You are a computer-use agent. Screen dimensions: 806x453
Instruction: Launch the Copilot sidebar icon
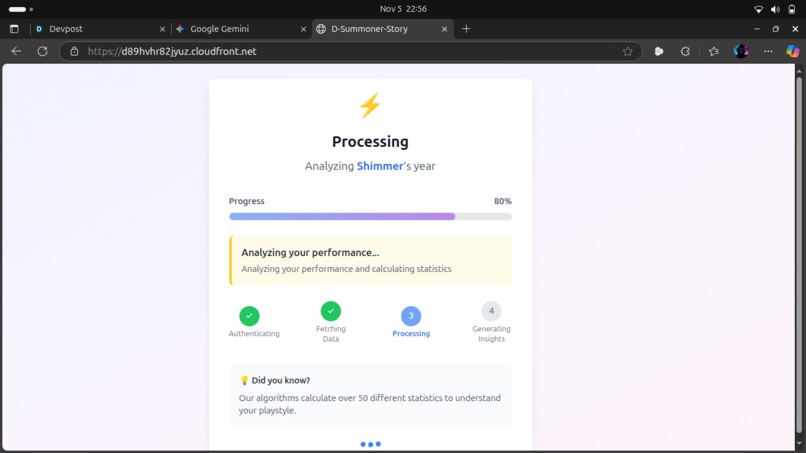pos(793,51)
